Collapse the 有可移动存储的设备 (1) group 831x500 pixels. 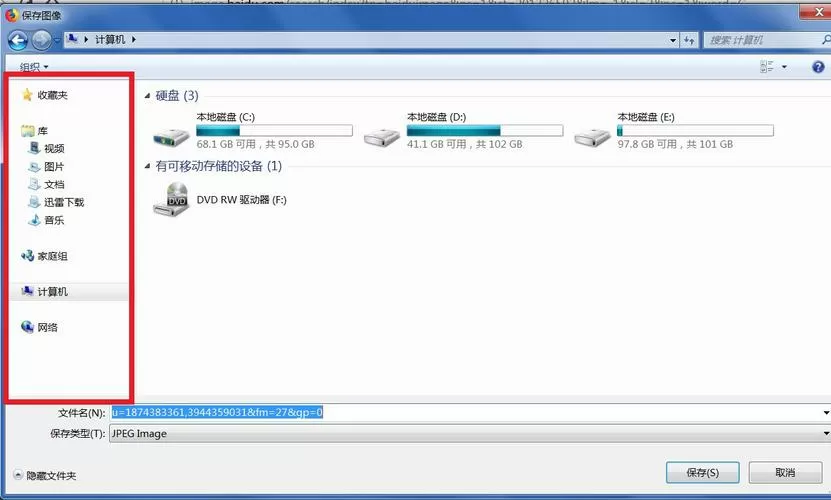tap(147, 166)
